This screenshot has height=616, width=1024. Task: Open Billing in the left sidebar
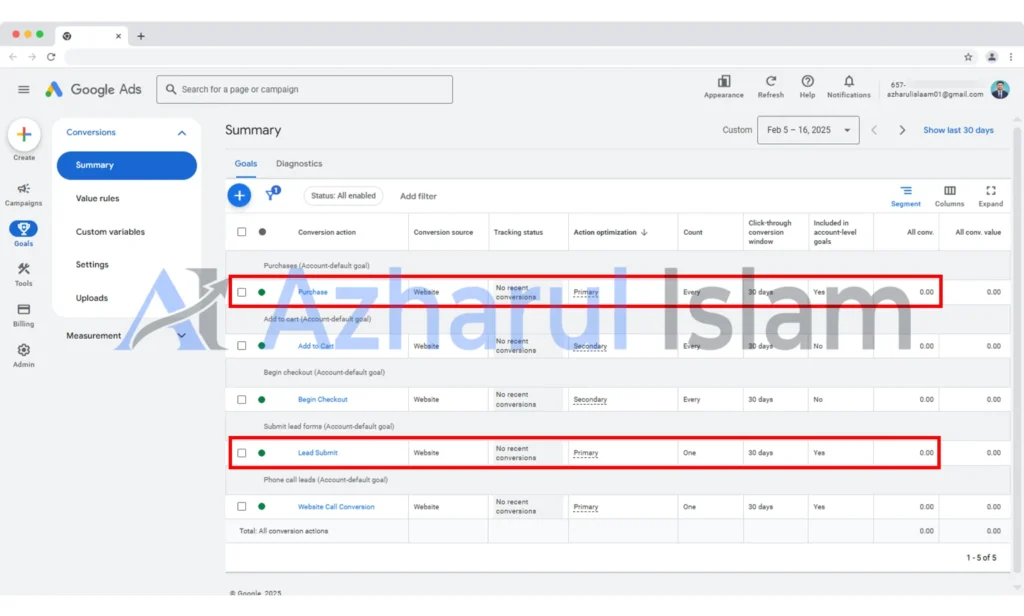tap(24, 315)
